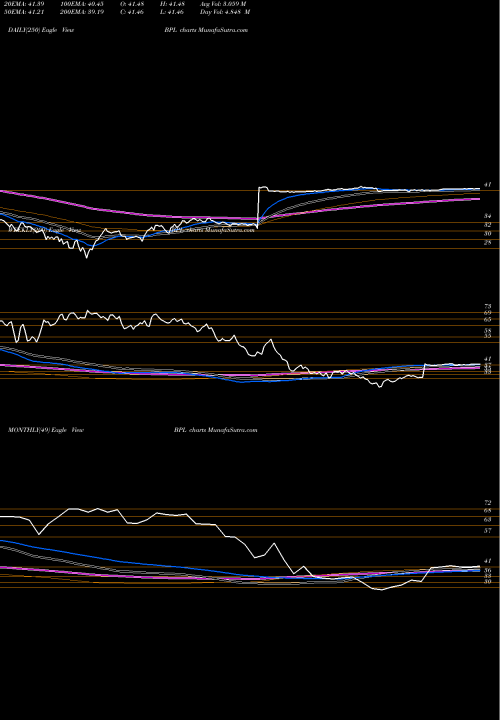Select the high price H: 41.48

173,4
